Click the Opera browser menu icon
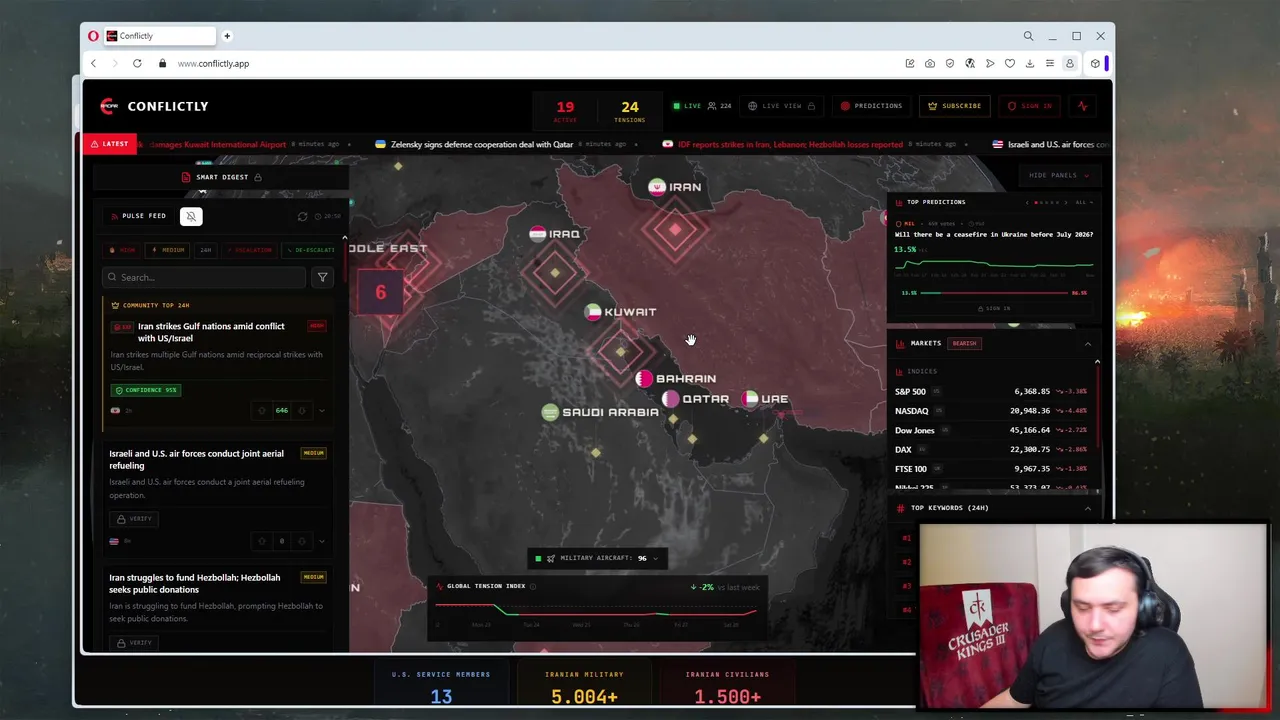 (93, 36)
